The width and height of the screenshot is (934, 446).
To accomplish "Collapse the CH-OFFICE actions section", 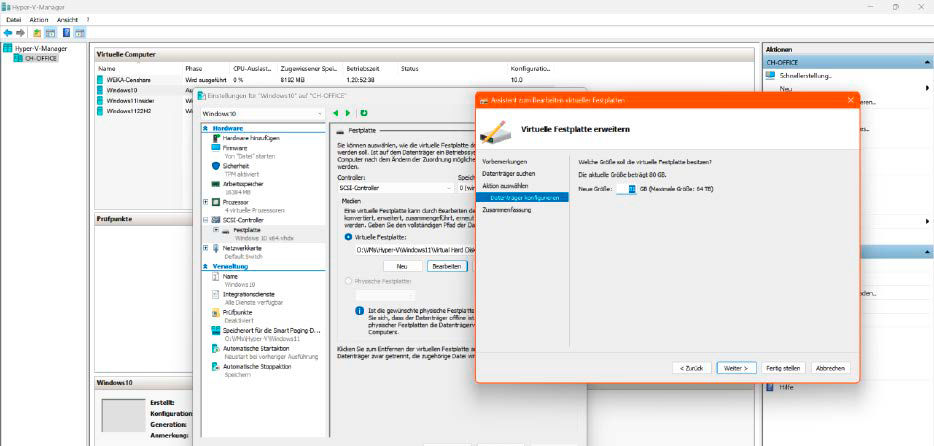I will click(927, 63).
